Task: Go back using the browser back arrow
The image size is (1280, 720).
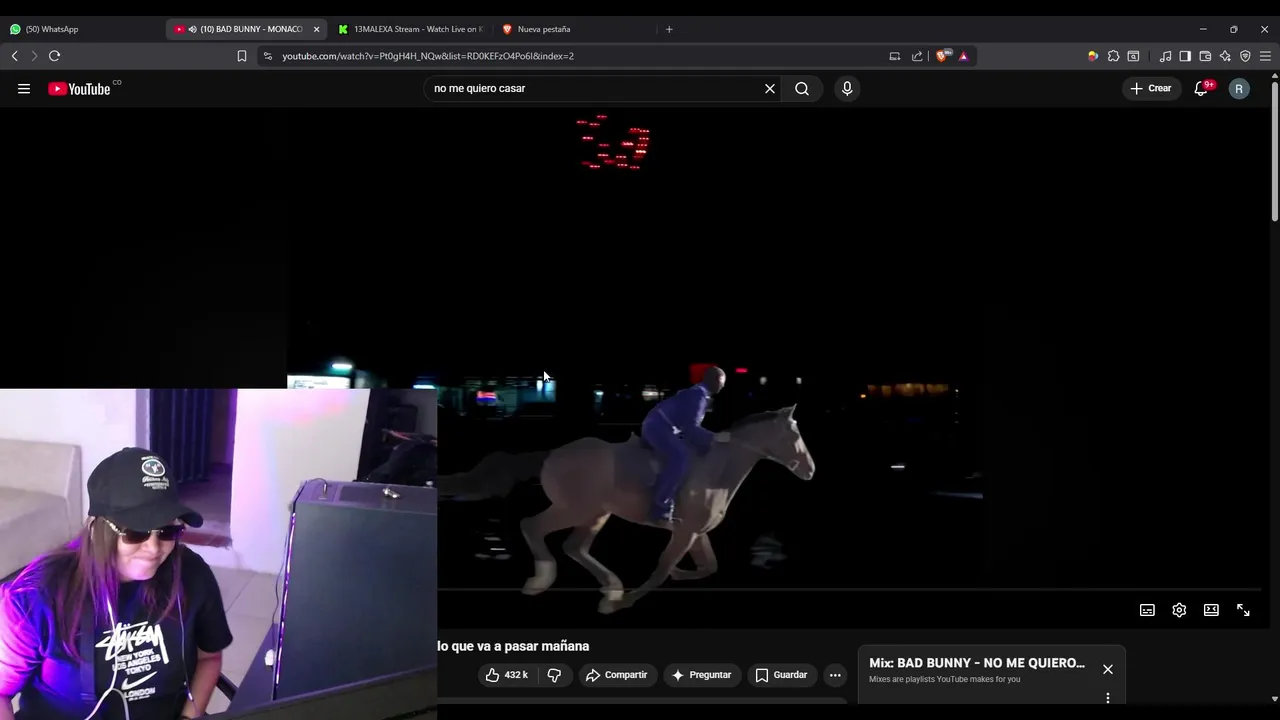Action: 14,56
